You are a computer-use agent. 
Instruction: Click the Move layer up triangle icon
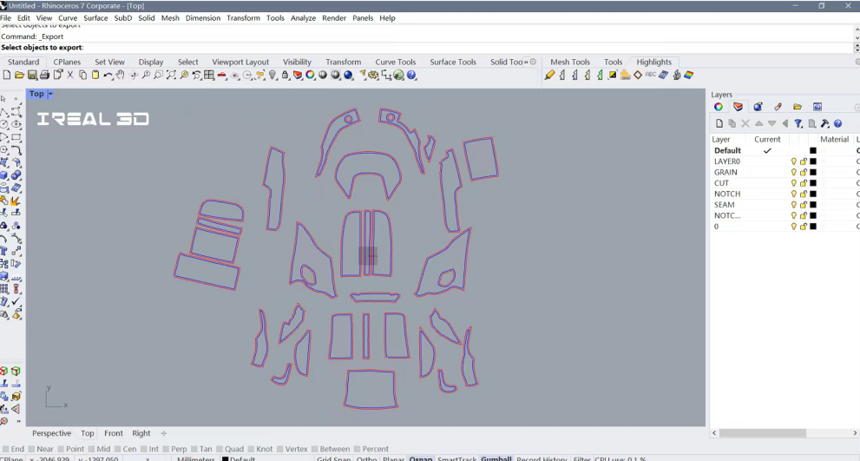tap(759, 123)
